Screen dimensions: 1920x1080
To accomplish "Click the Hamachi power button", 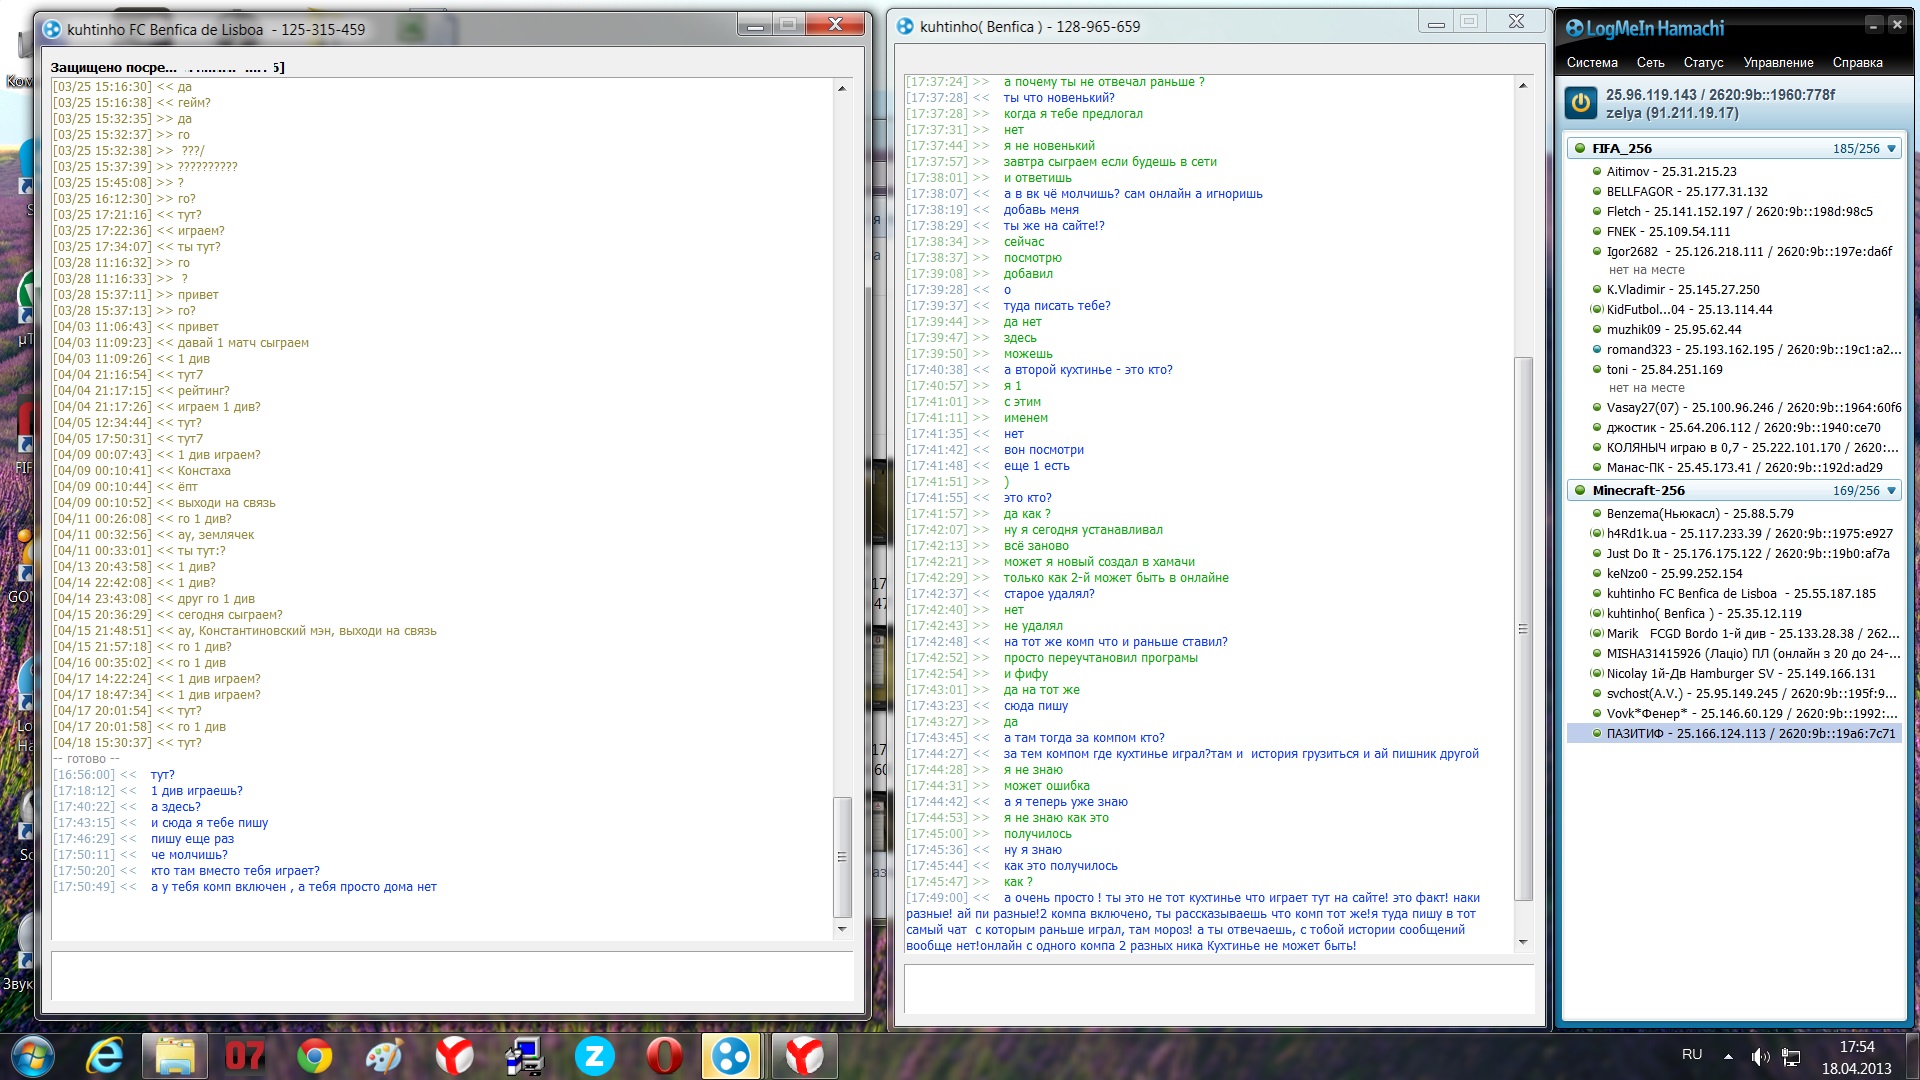I will (x=1581, y=103).
